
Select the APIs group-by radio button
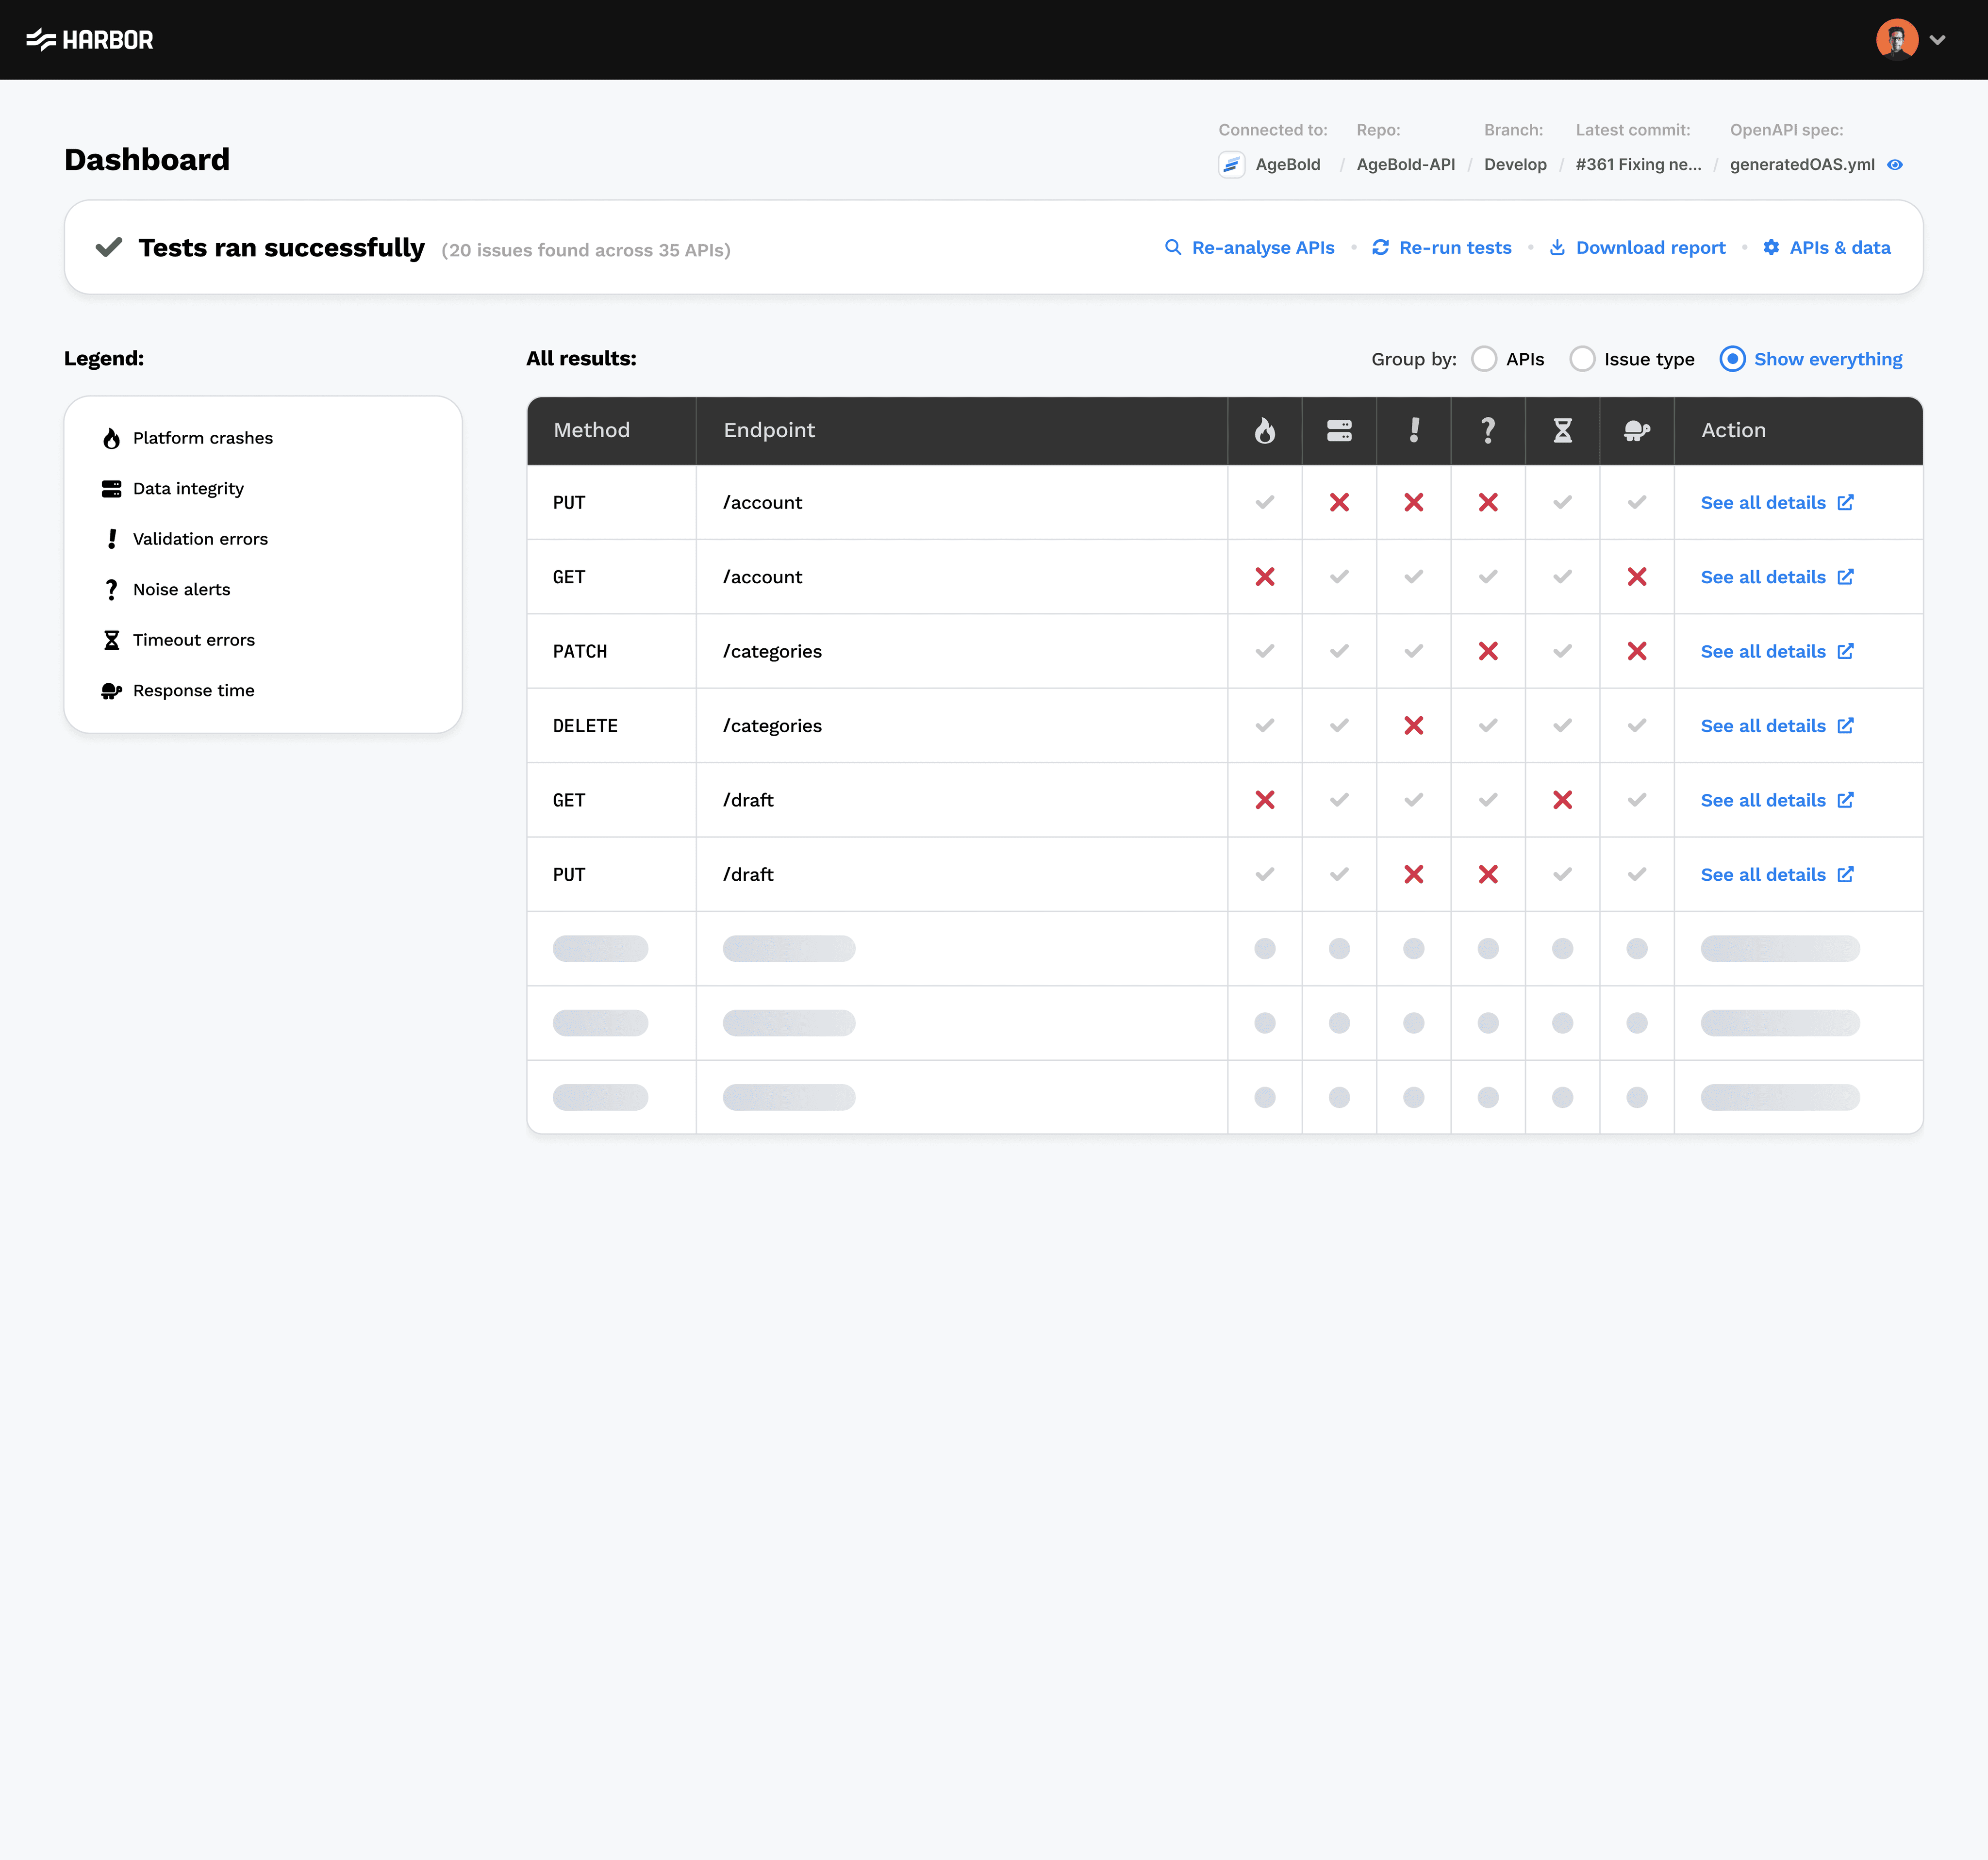tap(1484, 359)
